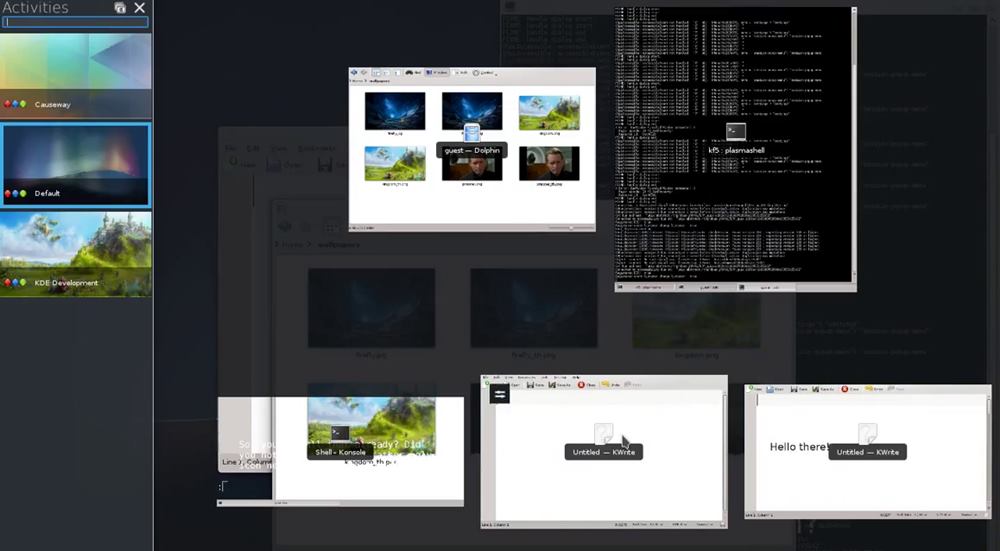Screen dimensions: 1000x551
Task: Click the back arrow in Dolphin toolbar
Action: coord(354,73)
